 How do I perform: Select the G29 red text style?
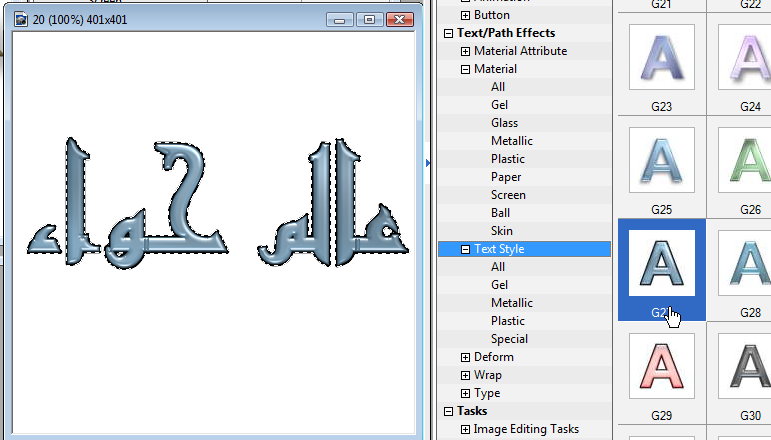click(661, 366)
